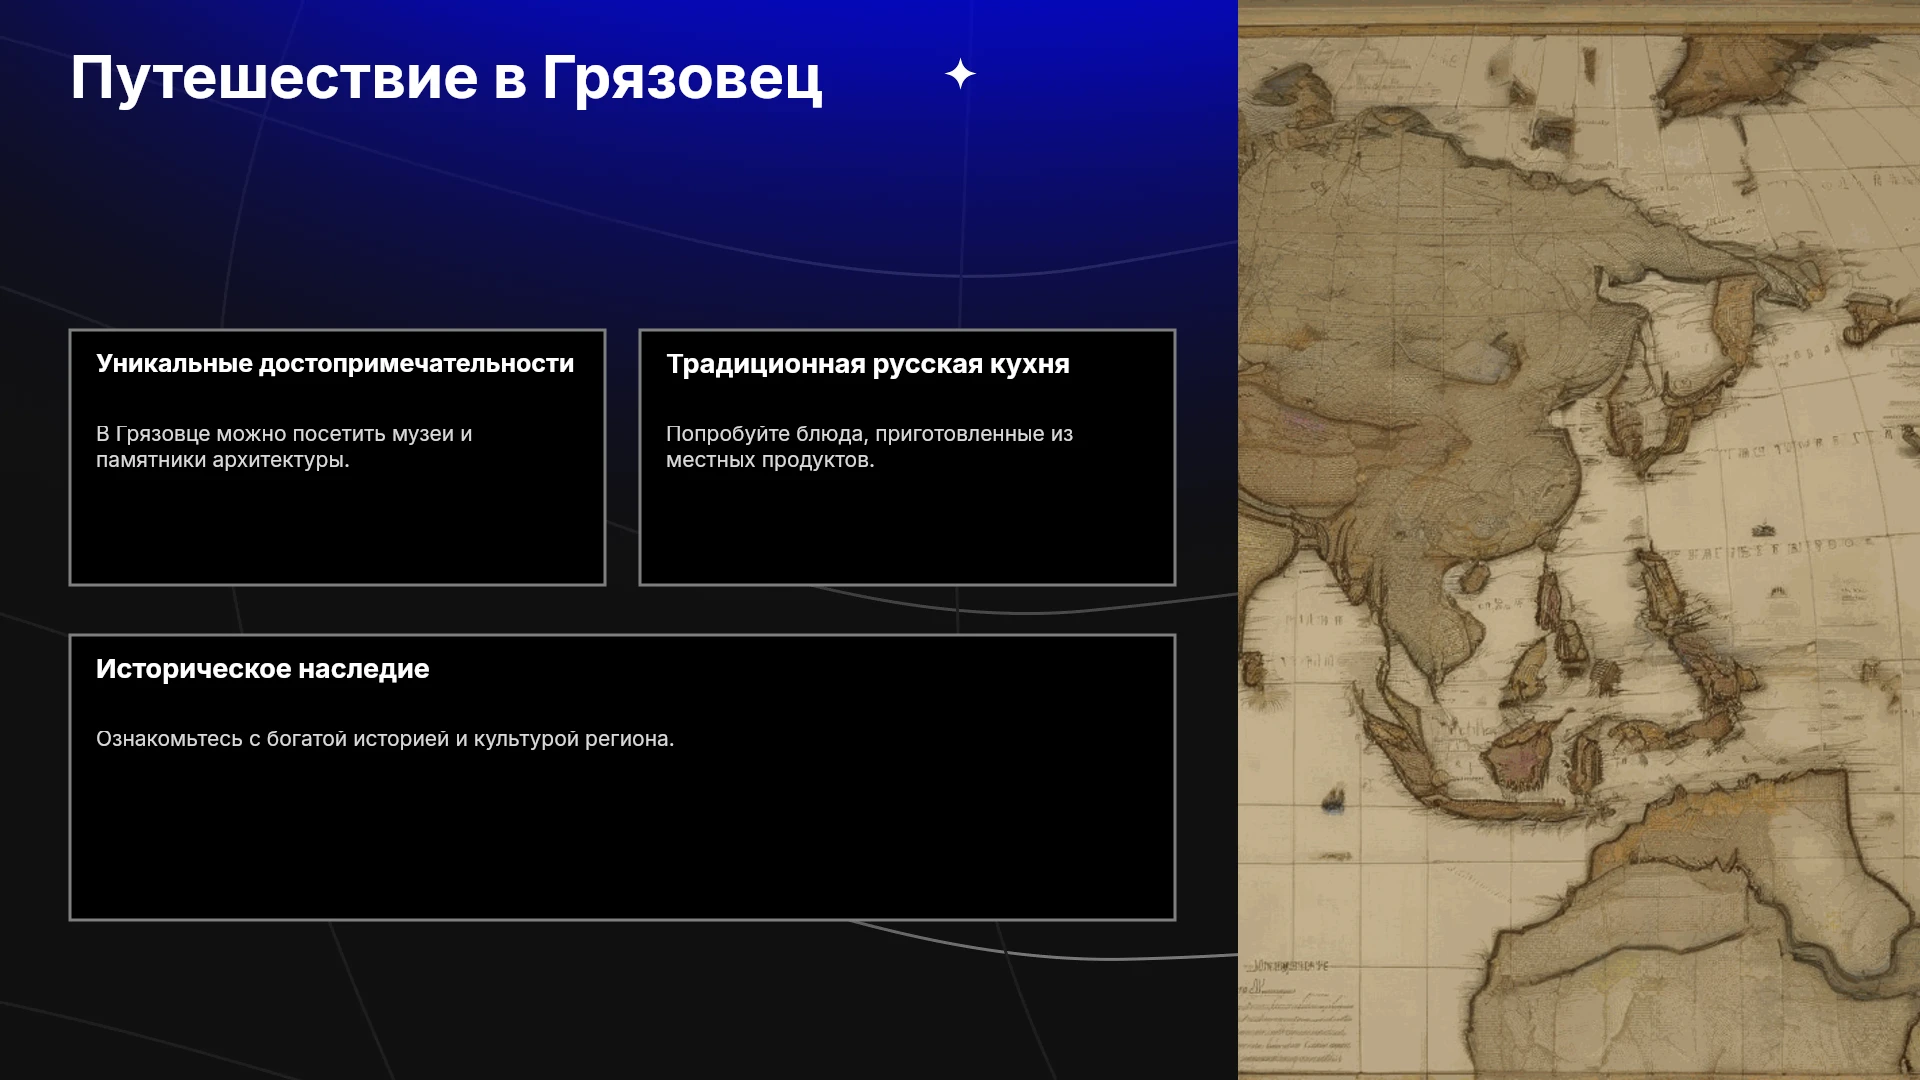Select the text "Попробуйте блюда, приготовленные из местных продуктов"
1920x1080 pixels.
coord(869,447)
